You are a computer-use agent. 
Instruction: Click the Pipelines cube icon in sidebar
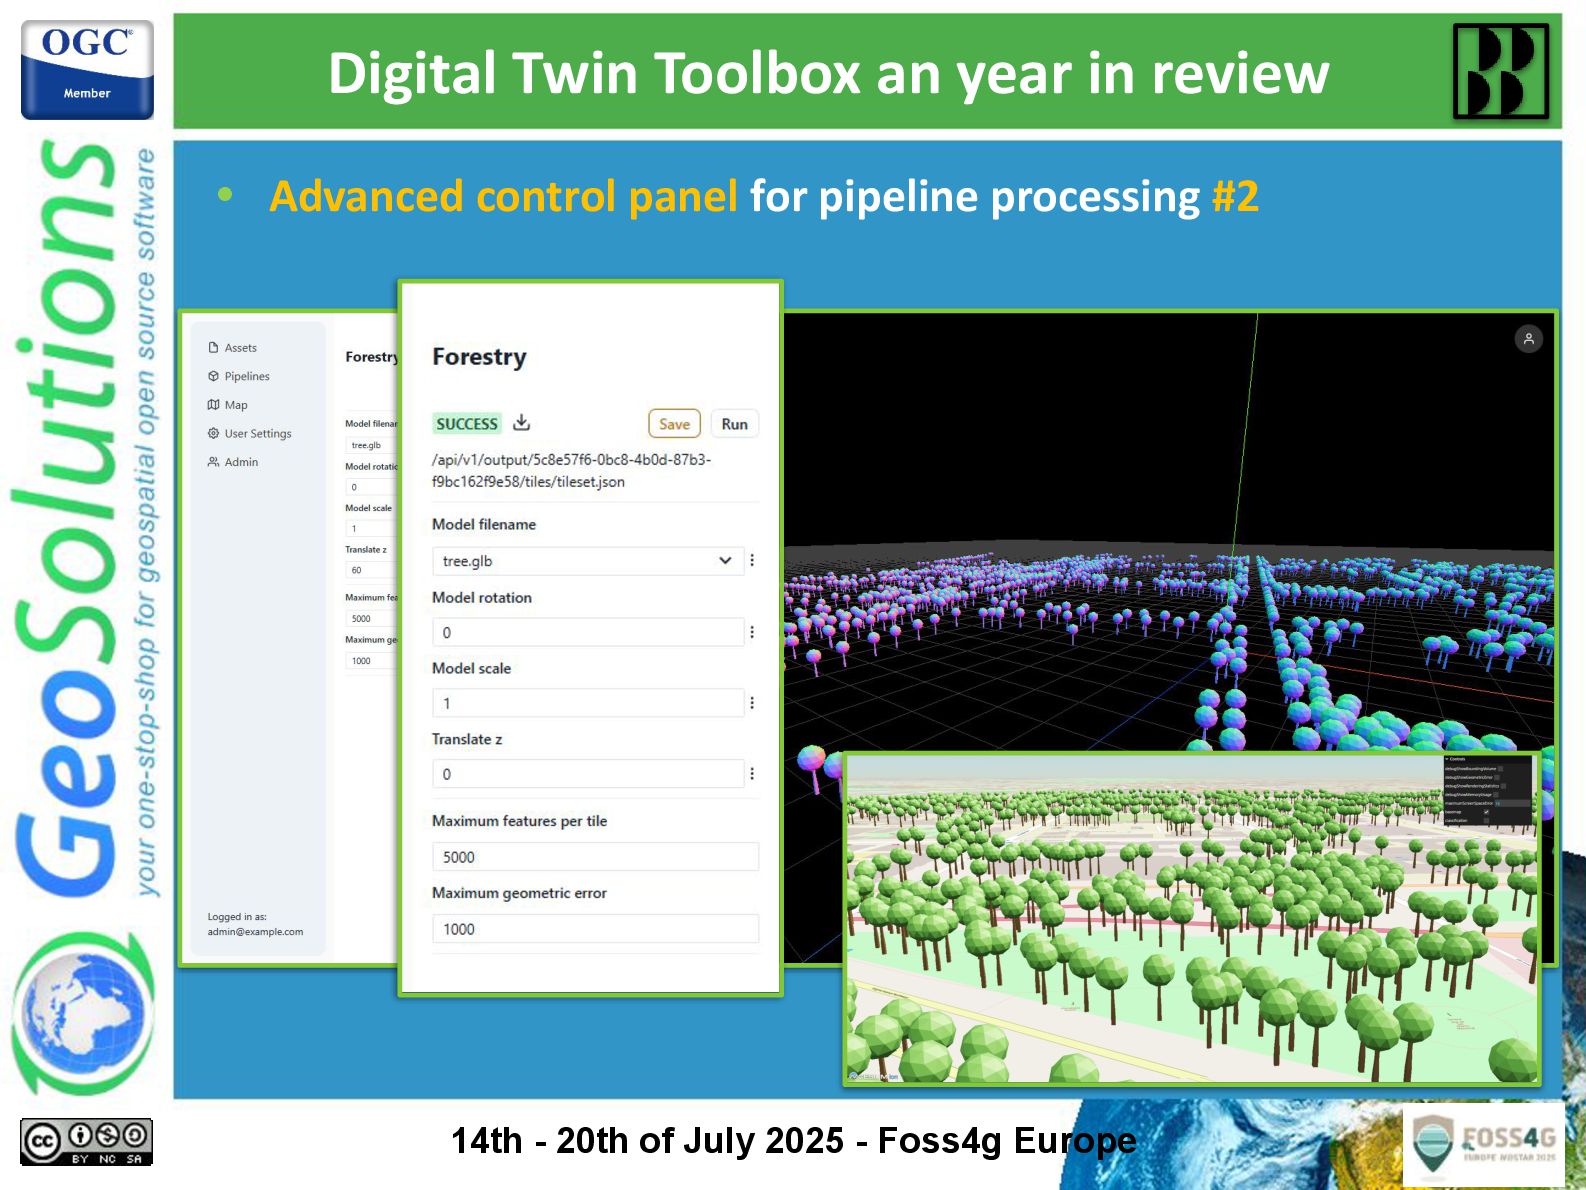pos(213,376)
